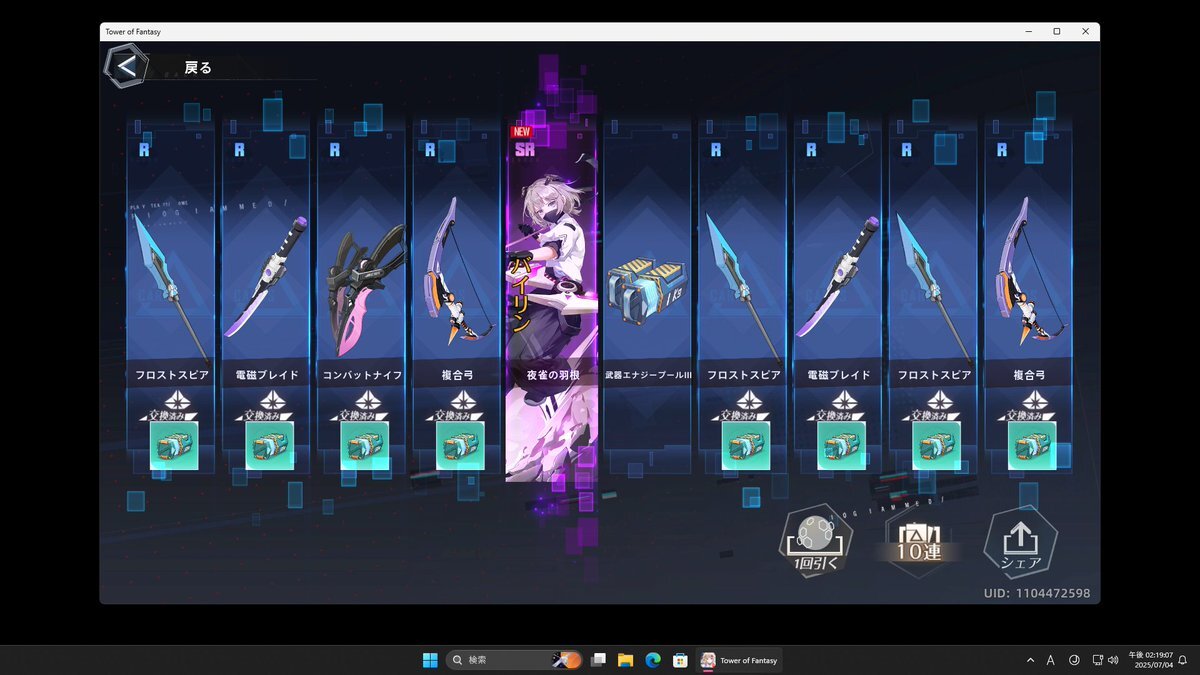
Task: Click the NEW badge on the SR card
Action: tap(520, 131)
